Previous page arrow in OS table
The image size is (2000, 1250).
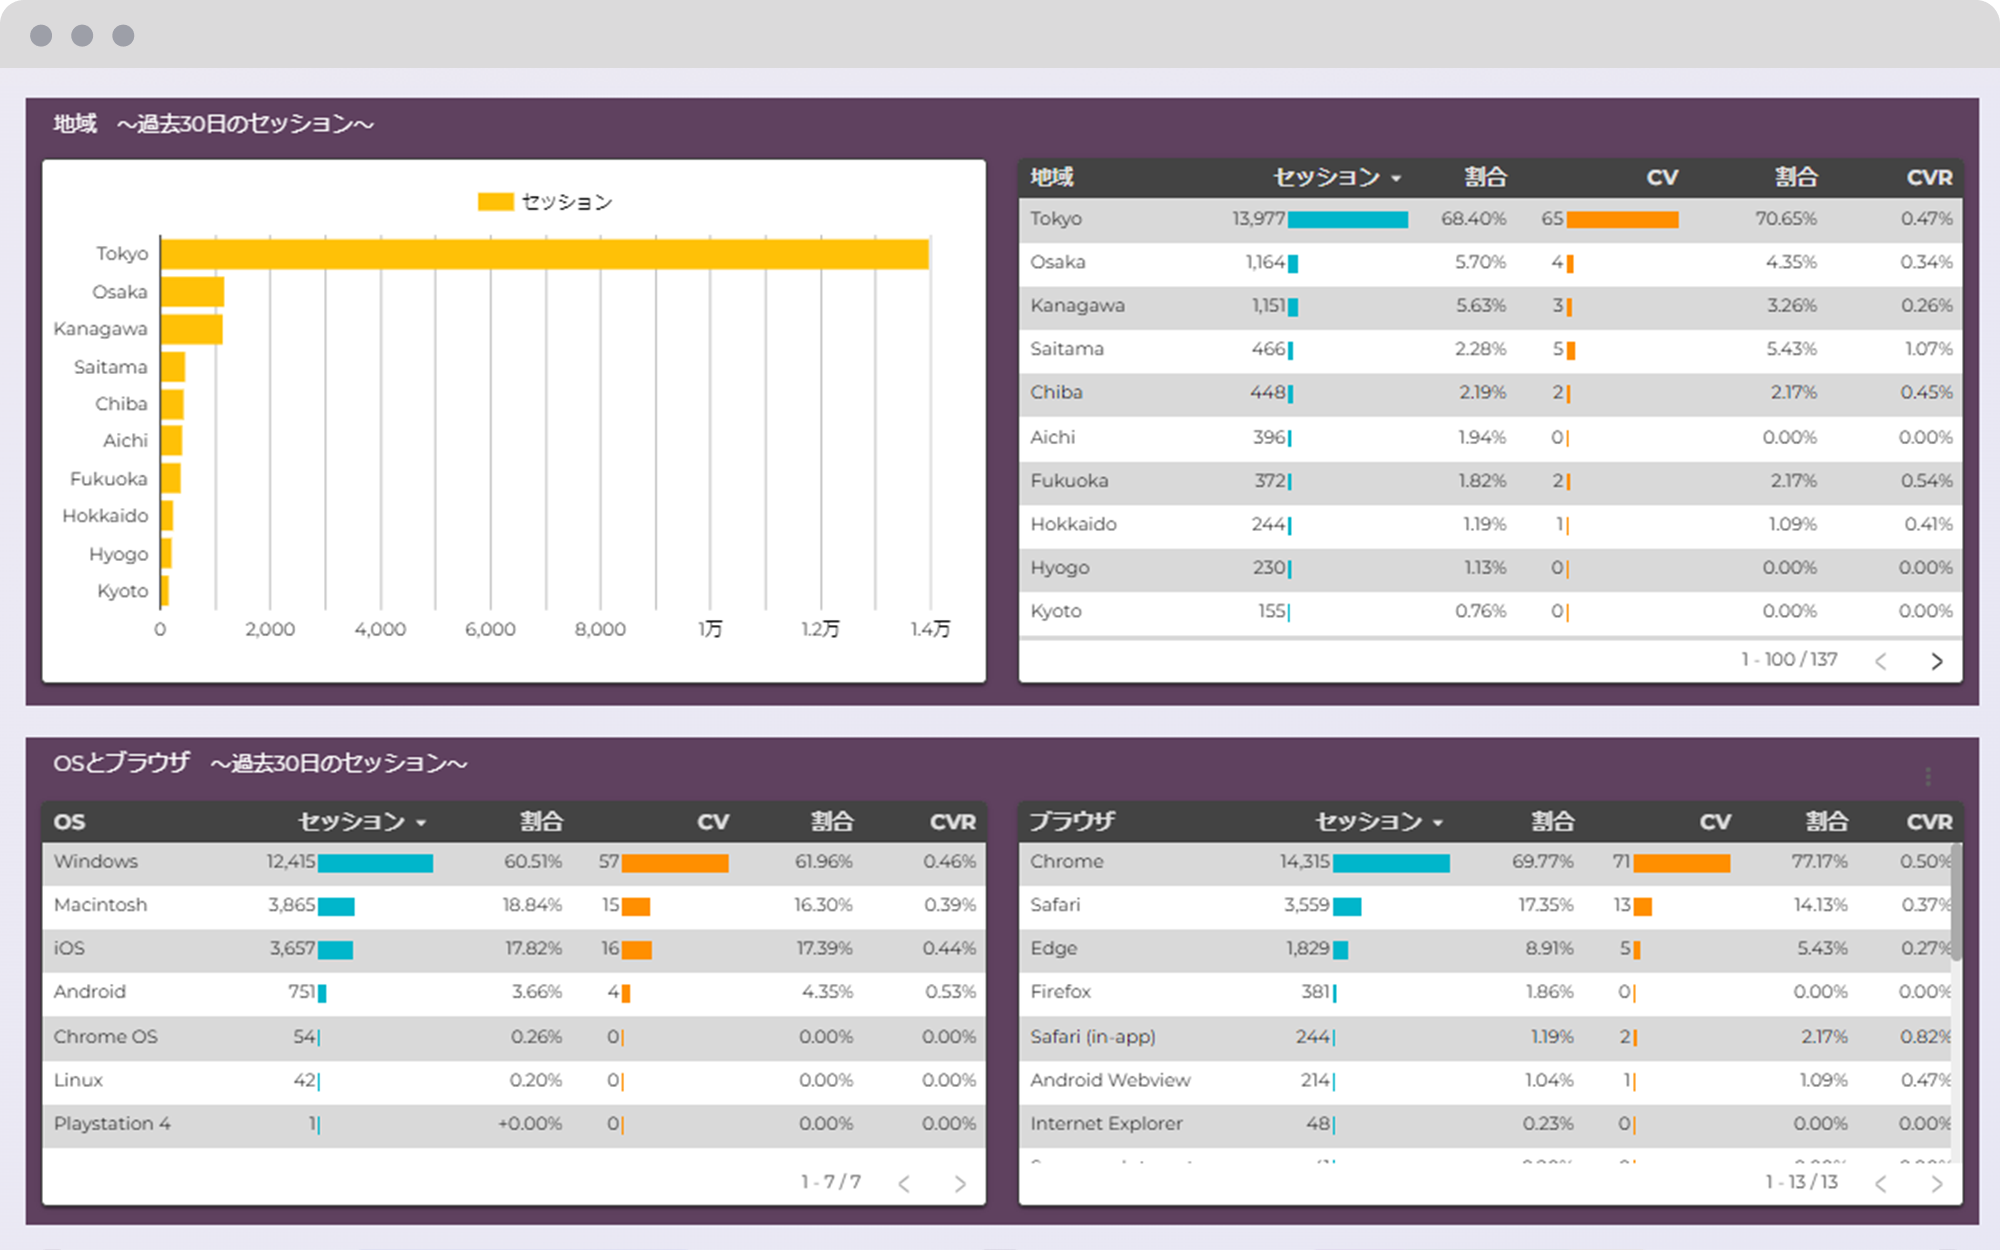904,1184
